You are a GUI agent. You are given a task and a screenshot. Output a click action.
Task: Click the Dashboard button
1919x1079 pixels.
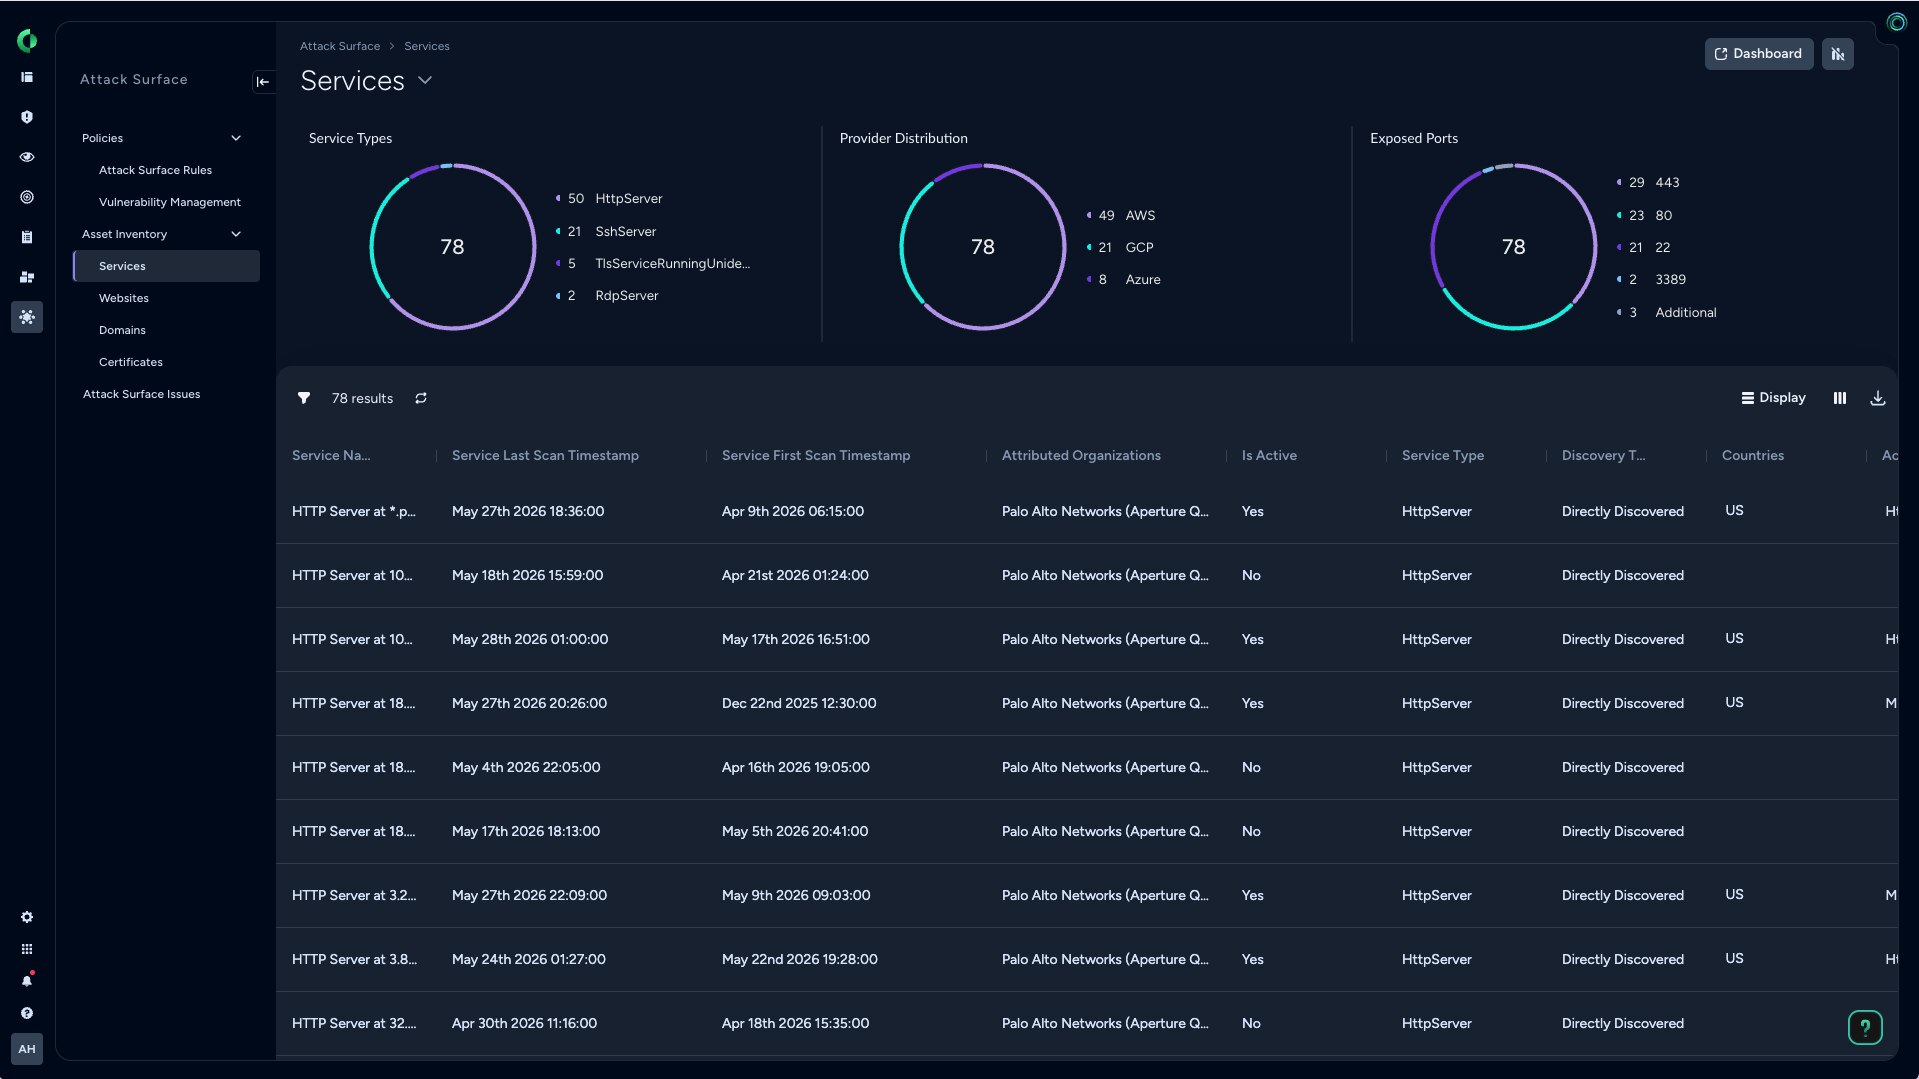(1759, 54)
